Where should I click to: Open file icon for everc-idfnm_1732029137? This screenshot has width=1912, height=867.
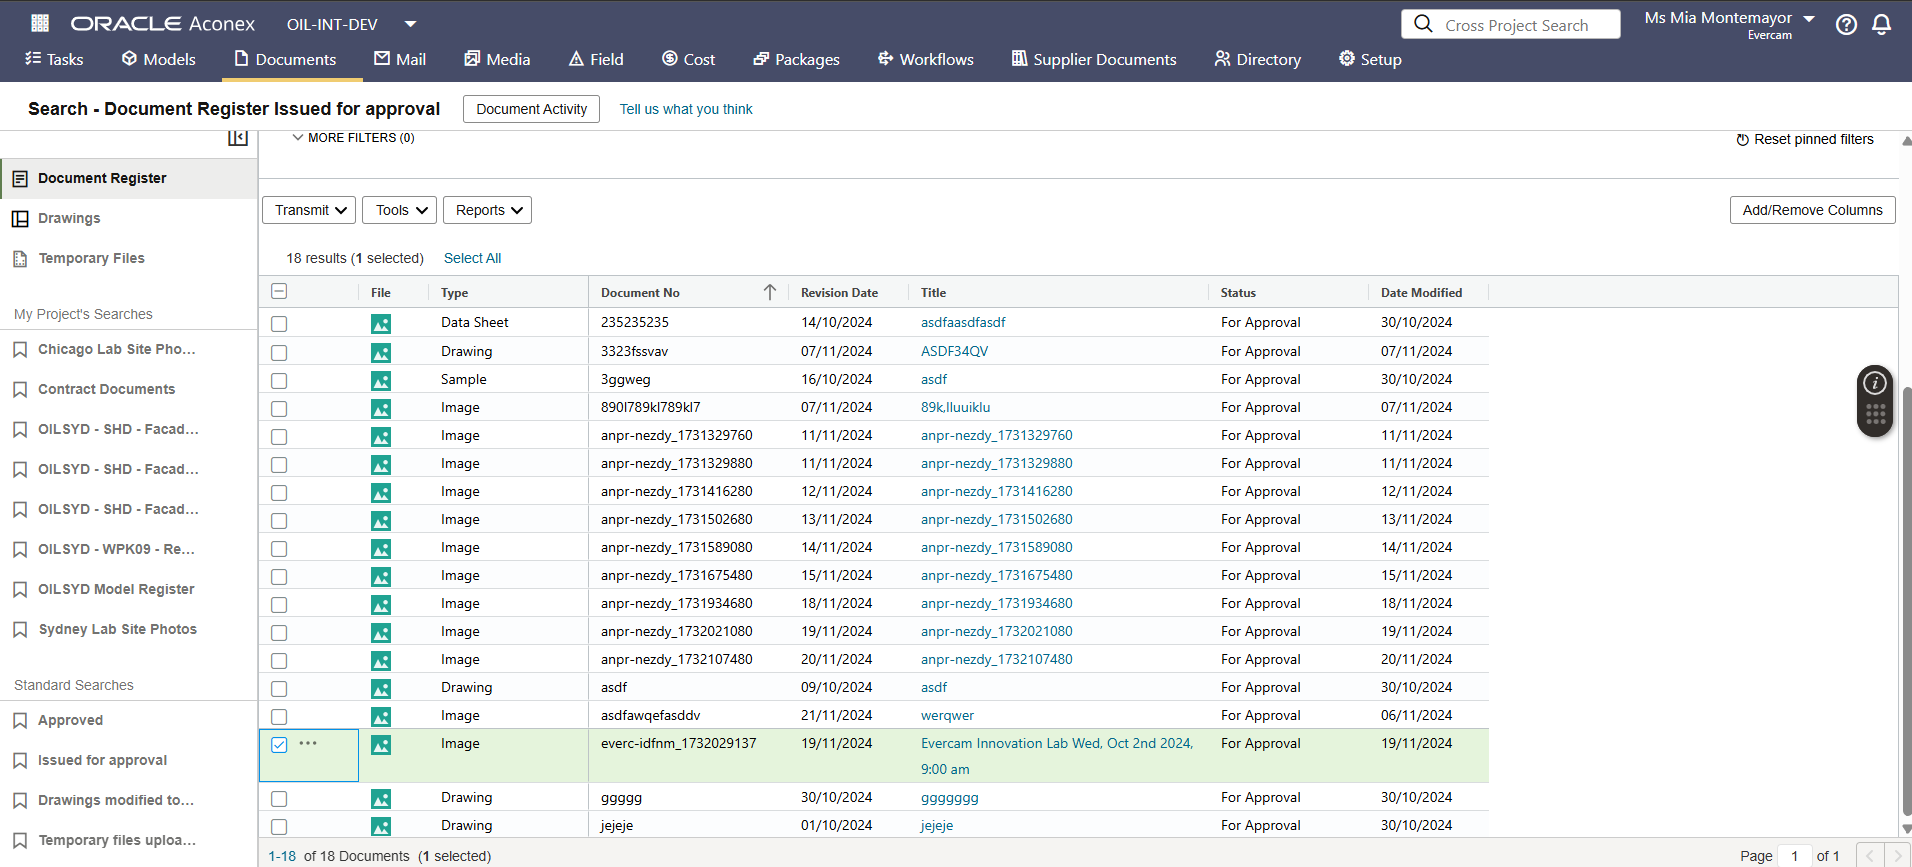(x=381, y=745)
